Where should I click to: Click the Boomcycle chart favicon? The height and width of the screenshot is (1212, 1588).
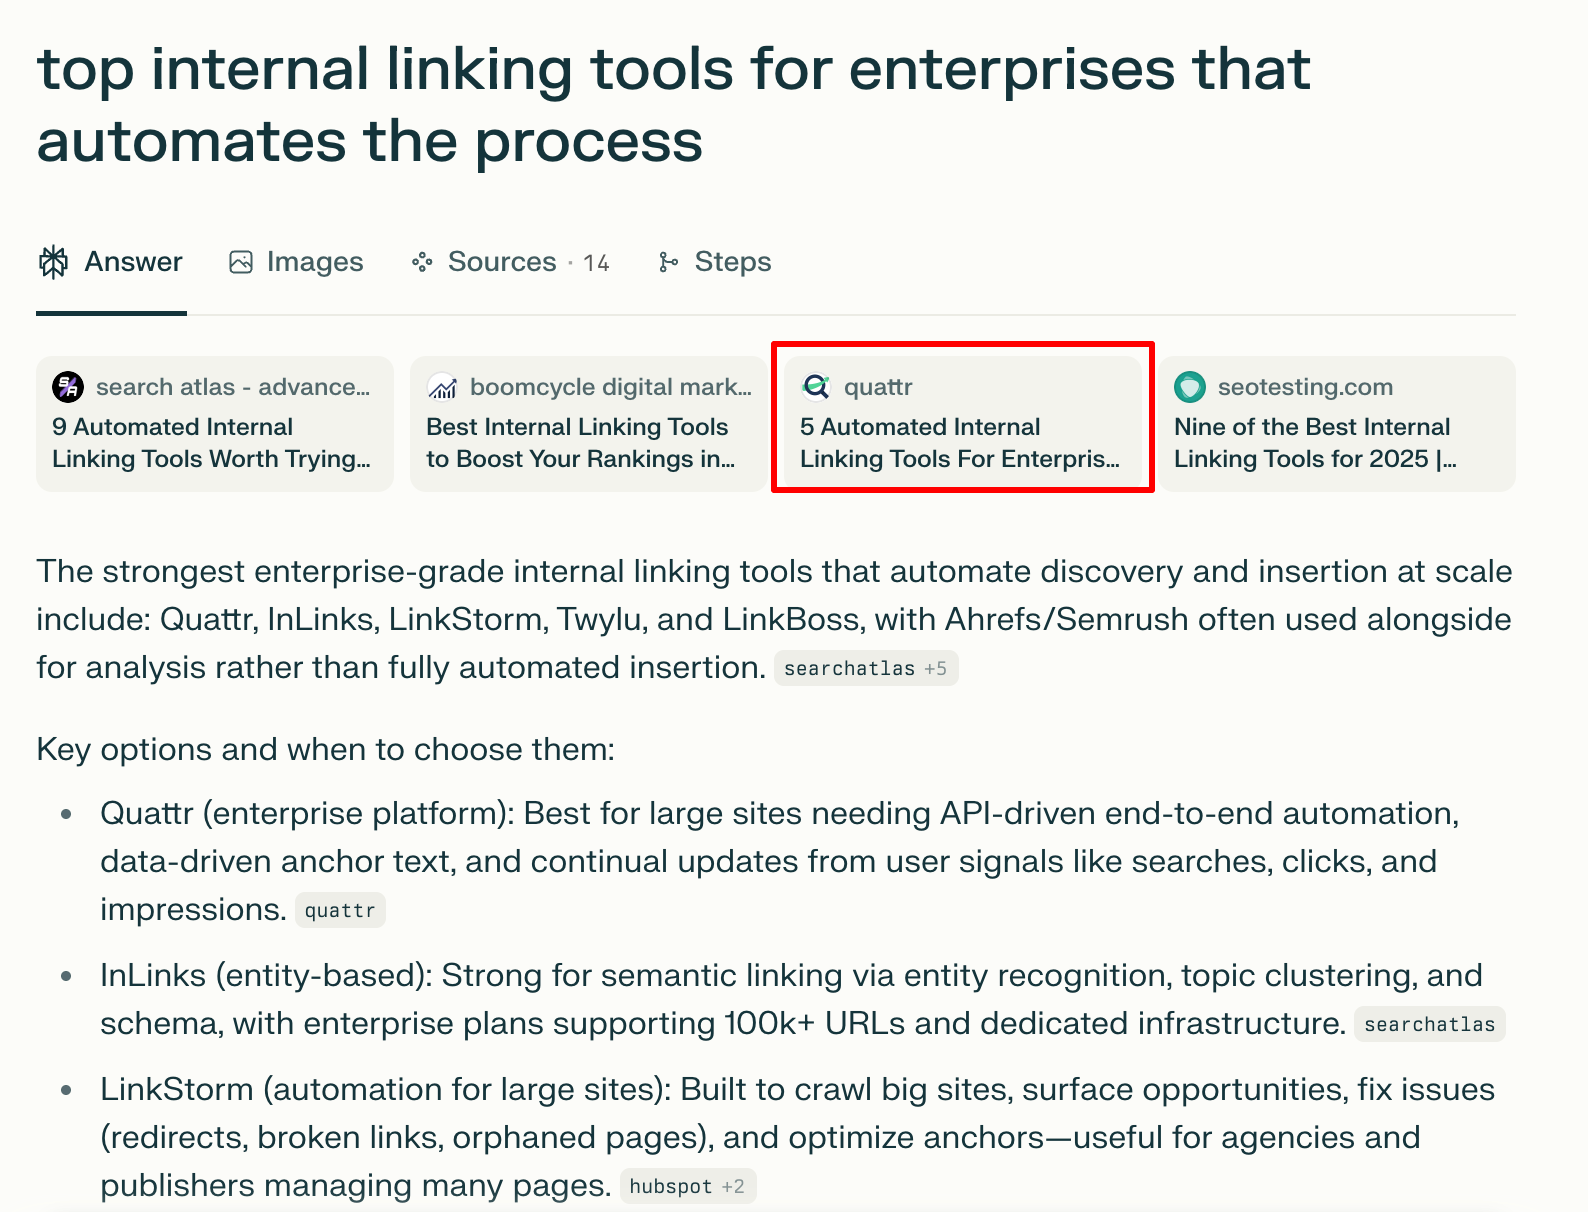point(442,386)
